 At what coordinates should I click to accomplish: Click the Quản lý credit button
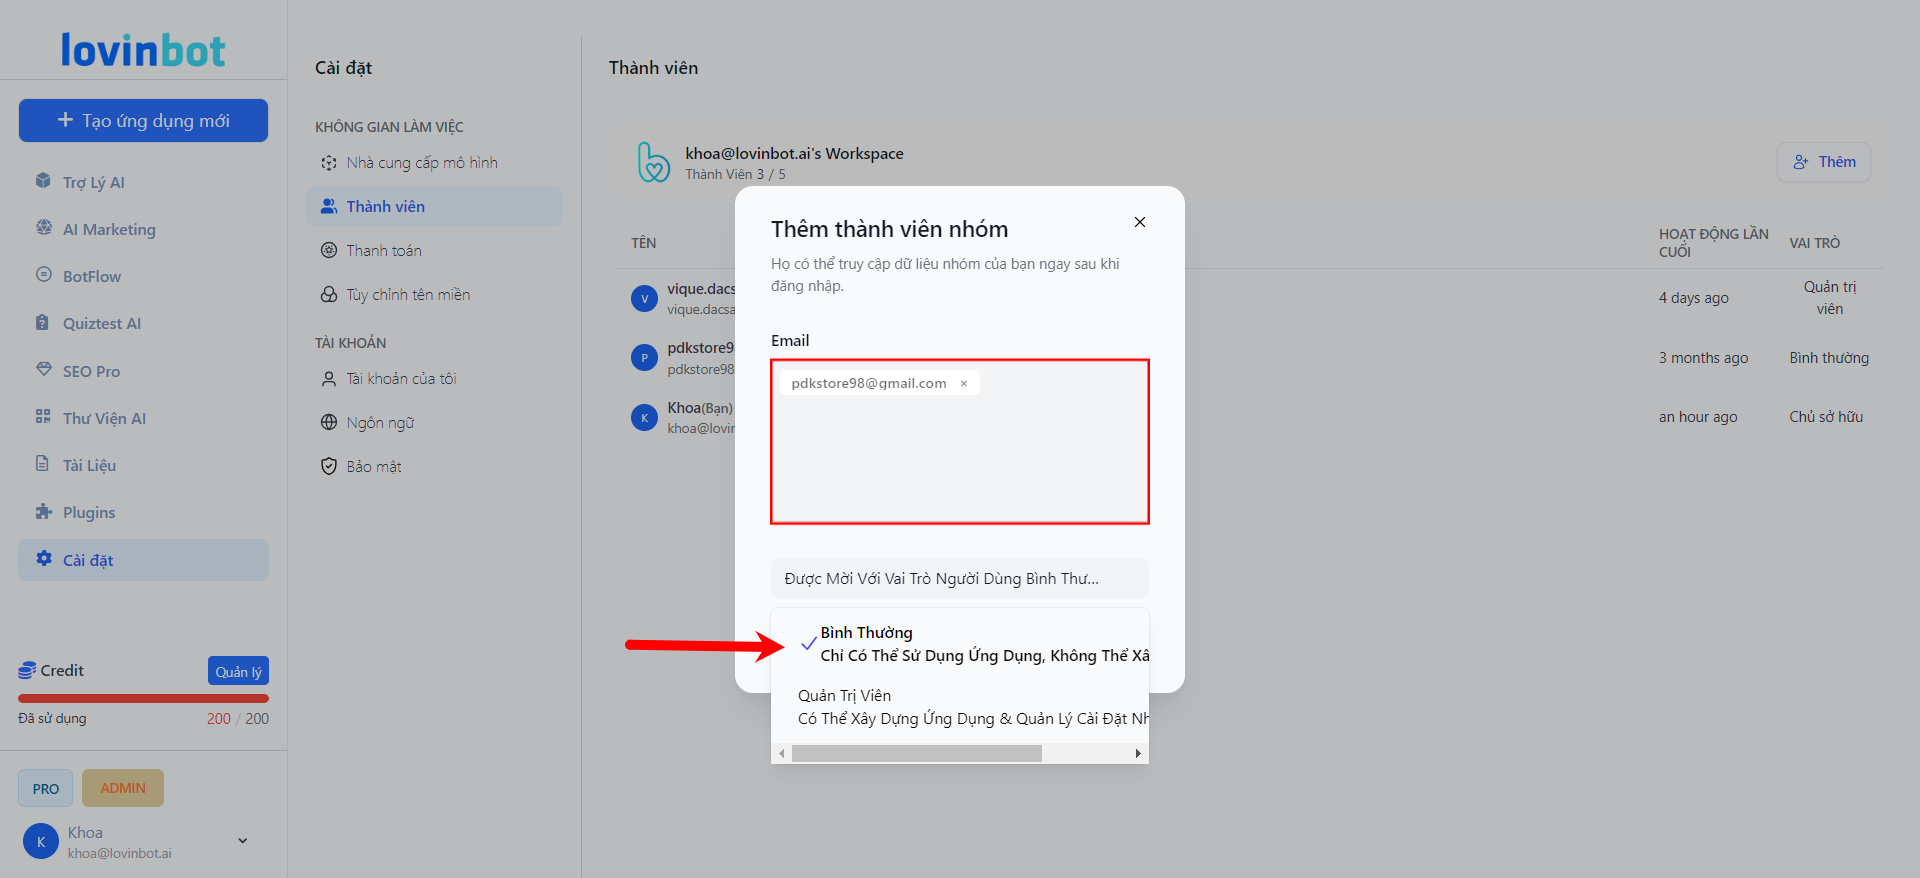coord(238,671)
